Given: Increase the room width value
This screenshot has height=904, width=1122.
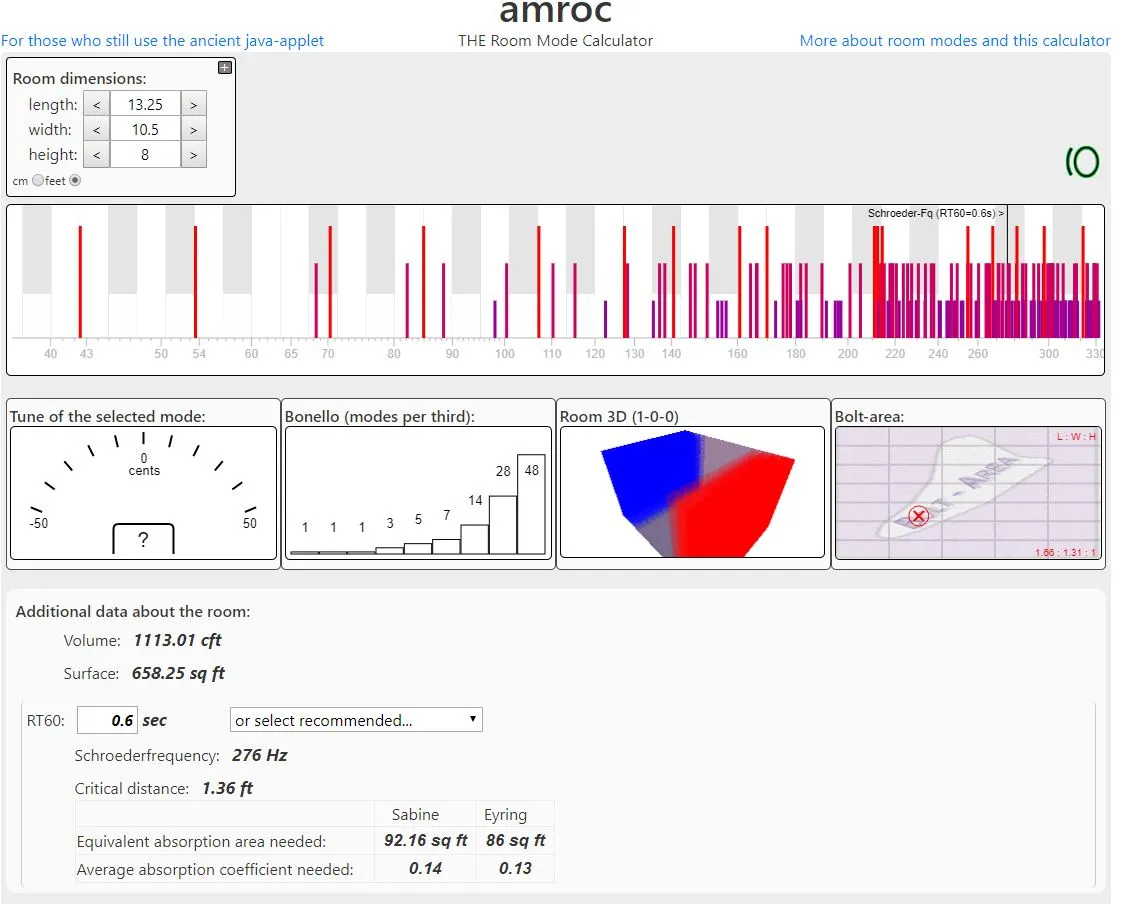Looking at the screenshot, I should pos(193,129).
